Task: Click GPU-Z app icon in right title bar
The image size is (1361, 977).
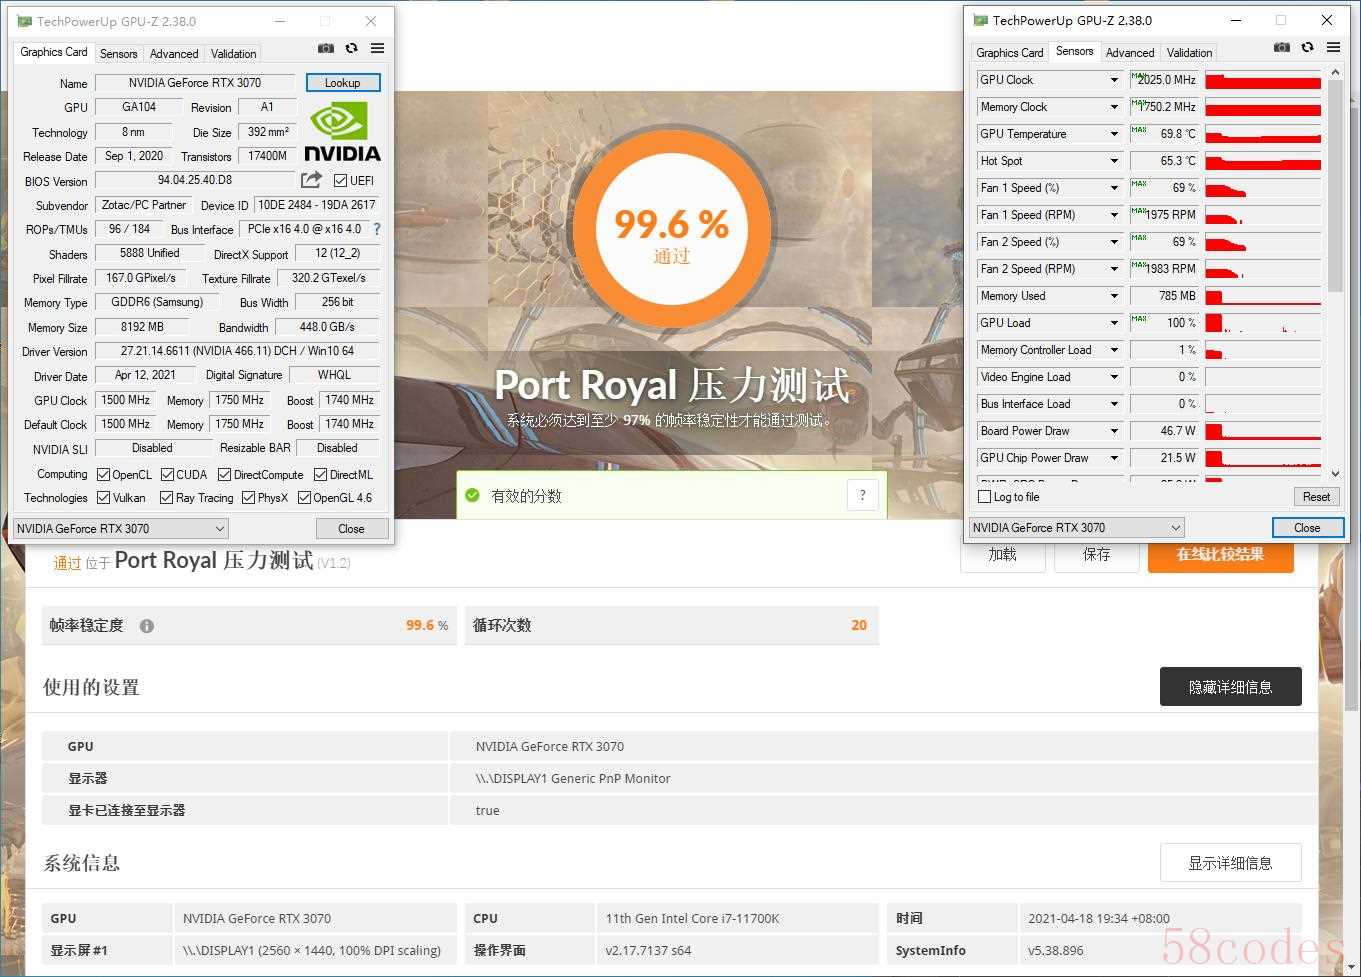Action: tap(981, 20)
